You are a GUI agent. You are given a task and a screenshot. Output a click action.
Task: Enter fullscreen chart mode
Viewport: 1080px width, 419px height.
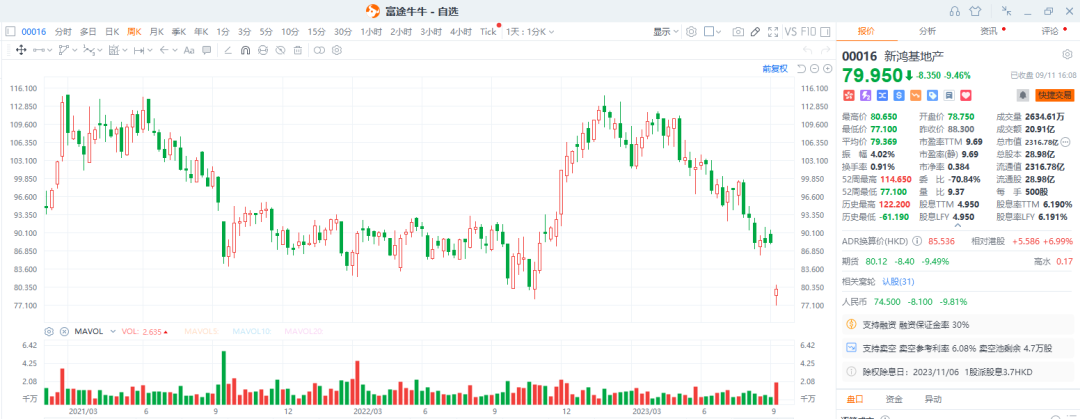[772, 31]
